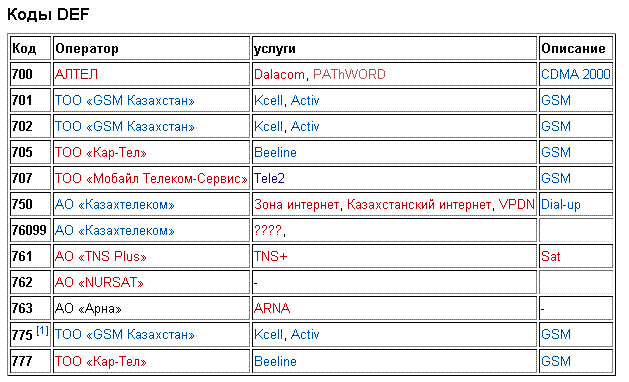Select code 700 cell
Image resolution: width=629 pixels, height=382 pixels.
click(30, 74)
